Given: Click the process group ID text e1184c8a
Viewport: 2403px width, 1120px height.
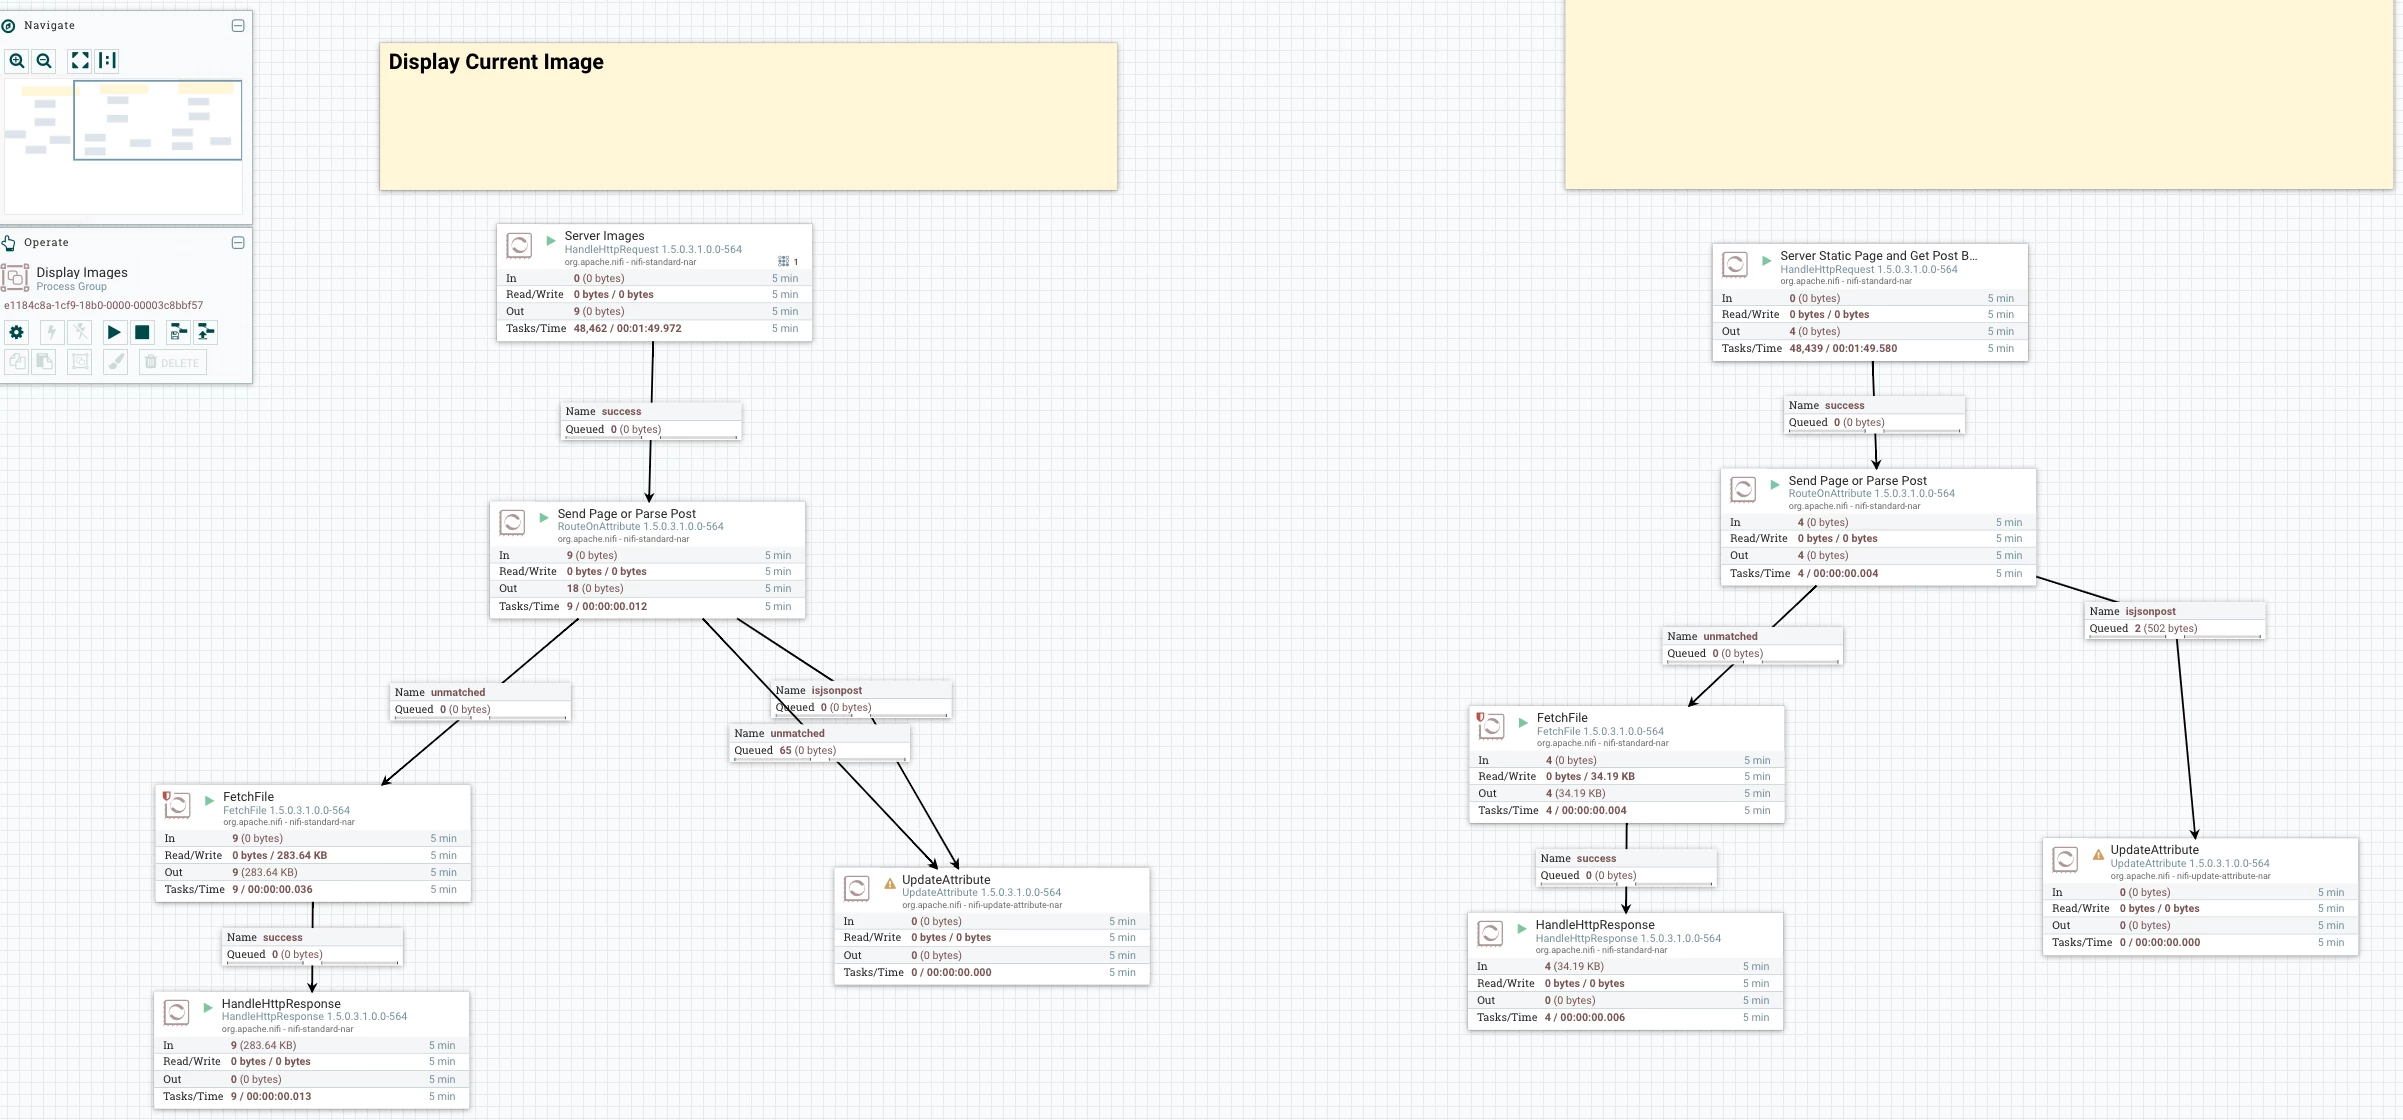Looking at the screenshot, I should (x=104, y=305).
